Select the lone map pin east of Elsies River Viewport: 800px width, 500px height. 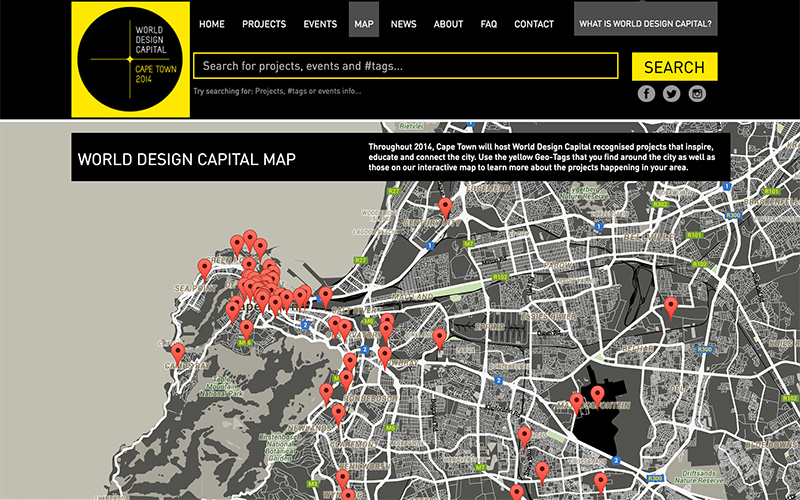(671, 309)
